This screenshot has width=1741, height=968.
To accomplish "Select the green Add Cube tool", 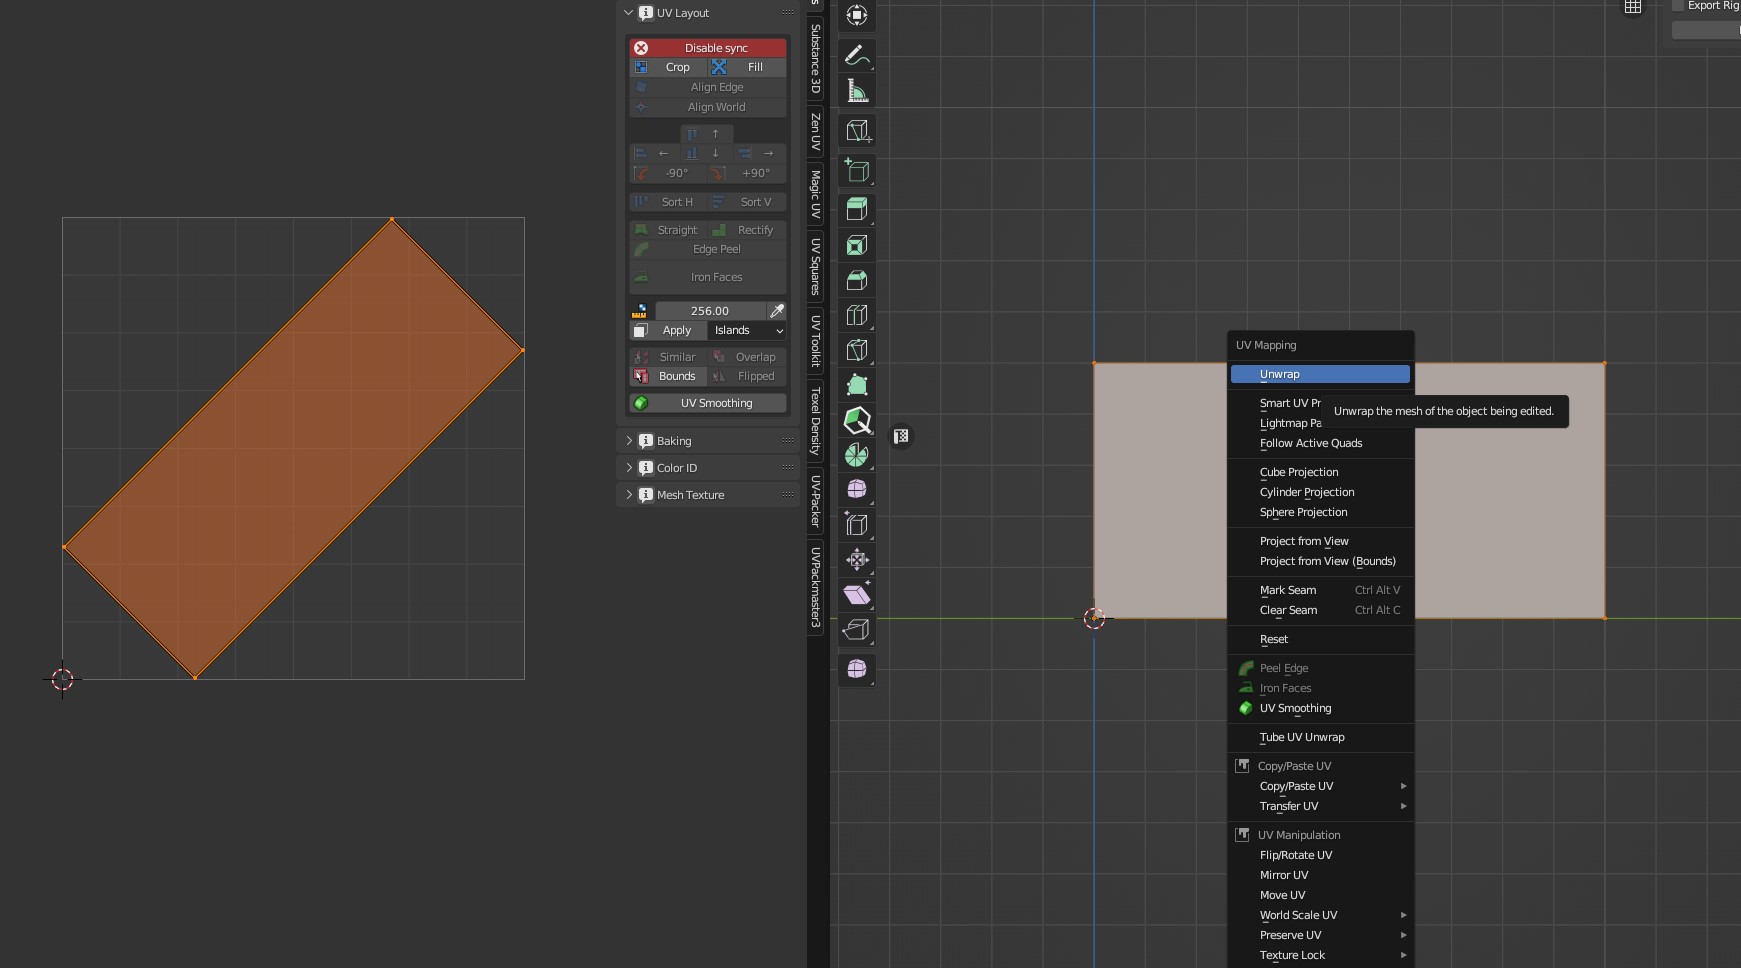I will (857, 170).
